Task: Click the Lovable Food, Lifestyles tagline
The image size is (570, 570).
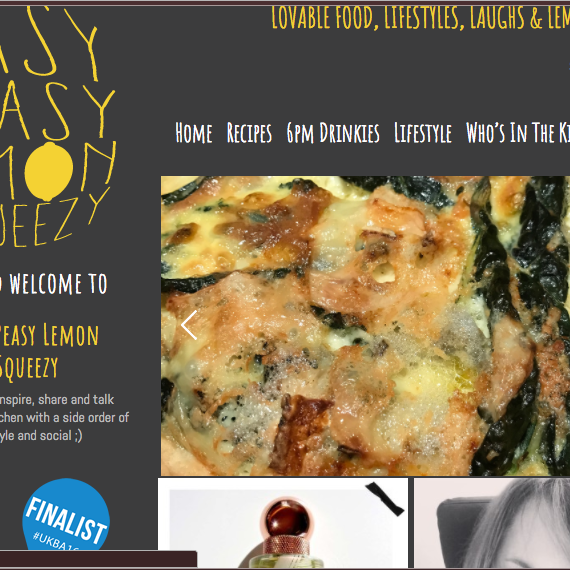Action: 421,17
